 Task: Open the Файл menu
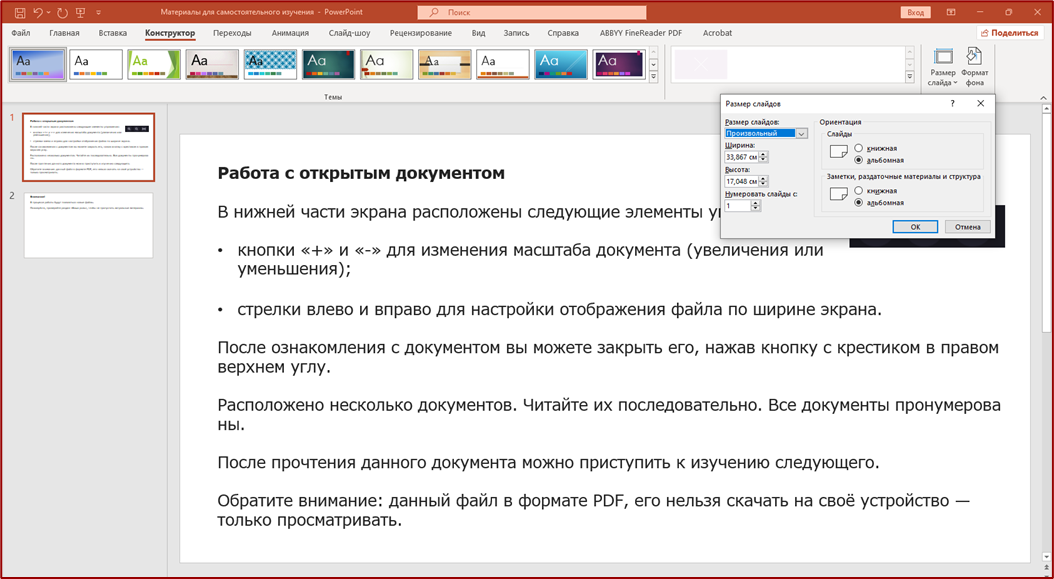click(x=21, y=33)
